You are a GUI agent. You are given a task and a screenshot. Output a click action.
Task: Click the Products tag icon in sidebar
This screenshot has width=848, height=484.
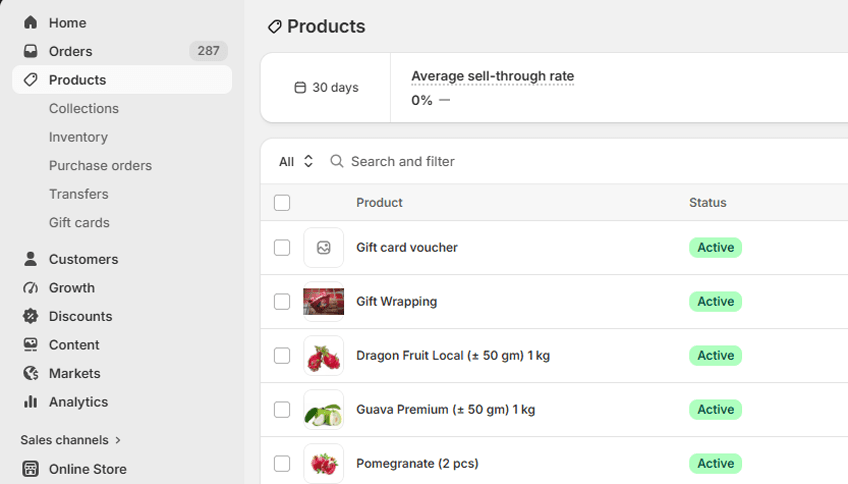[30, 79]
